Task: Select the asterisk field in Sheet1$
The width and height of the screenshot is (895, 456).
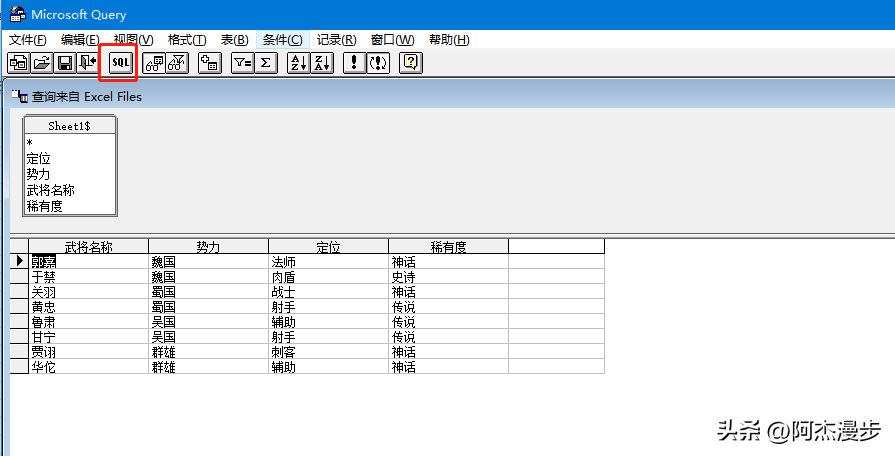Action: pyautogui.click(x=70, y=143)
